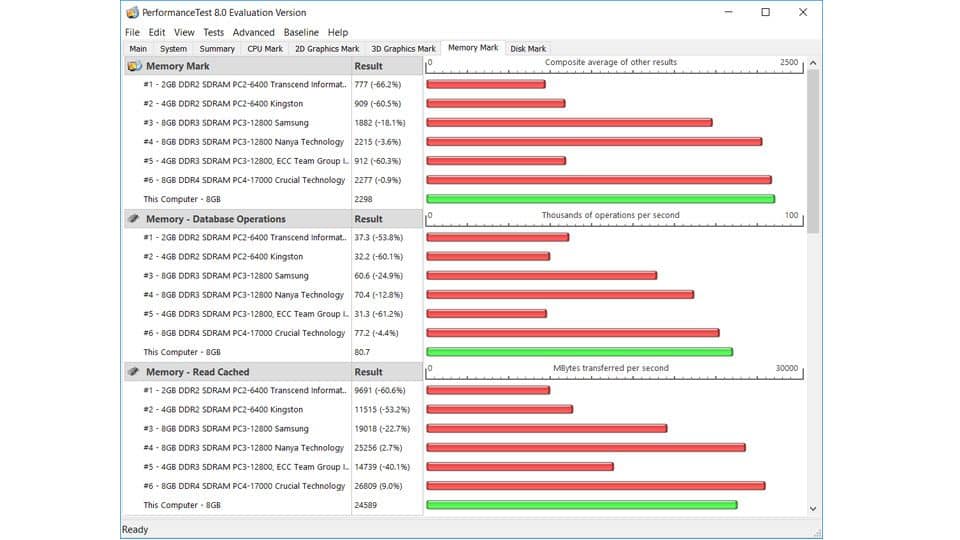The height and width of the screenshot is (540, 960).
Task: Click the Memory Mark section icon
Action: 134,66
